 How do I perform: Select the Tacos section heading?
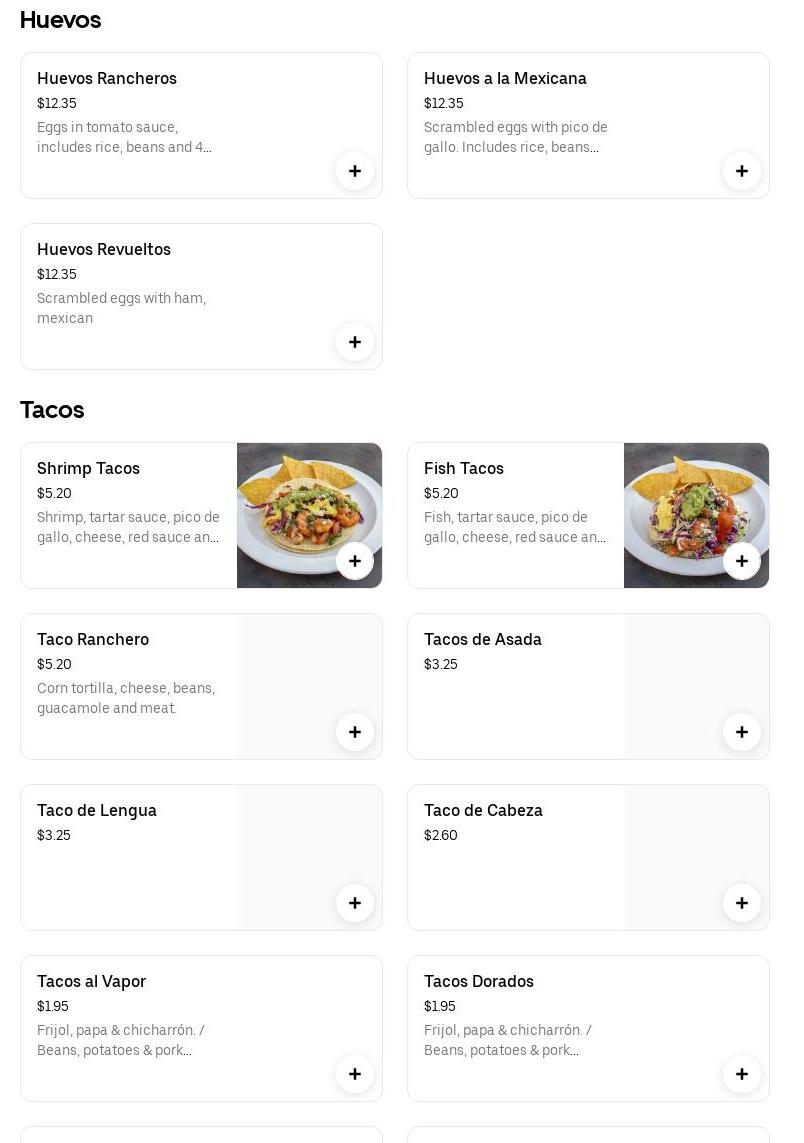coord(52,410)
